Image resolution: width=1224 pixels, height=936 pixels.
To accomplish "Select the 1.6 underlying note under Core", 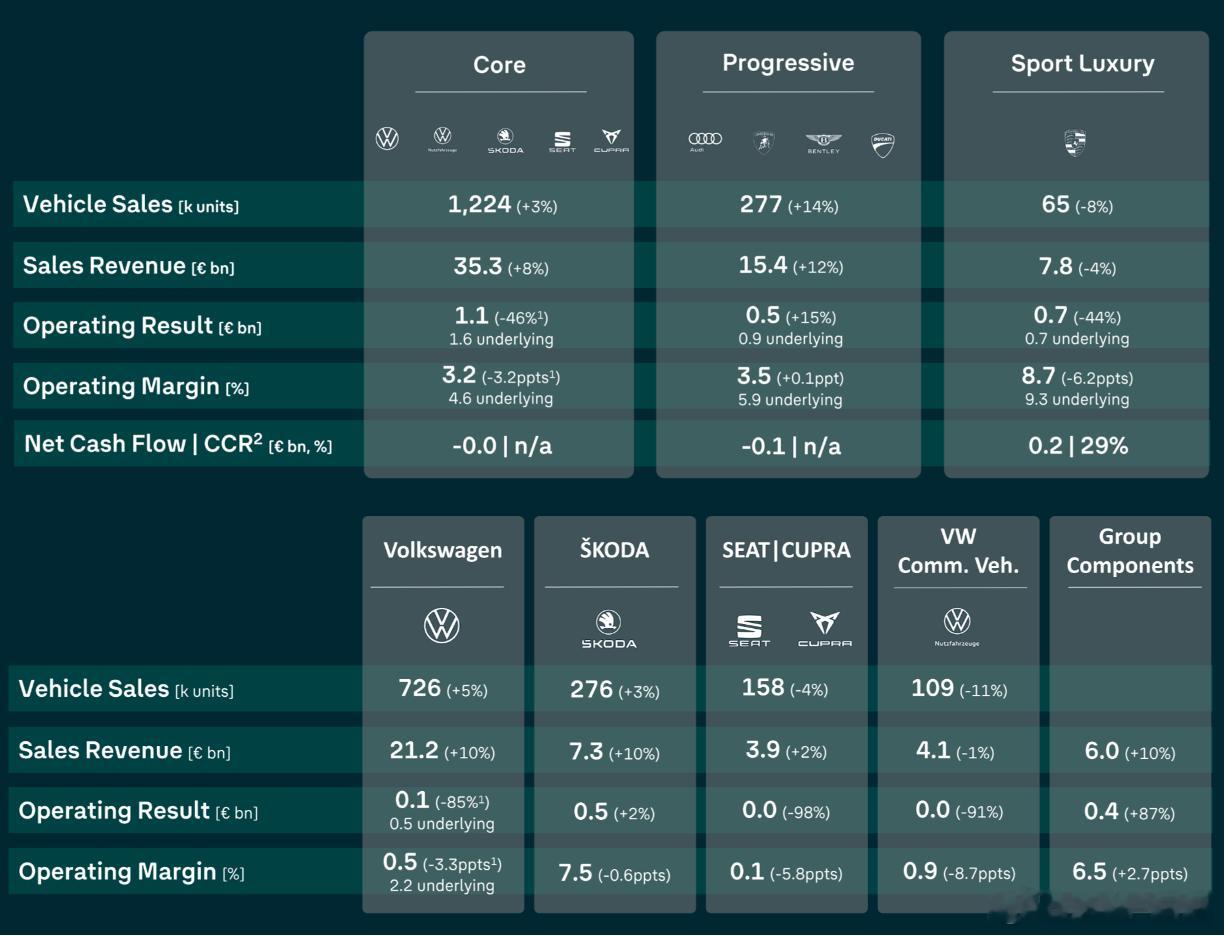I will tap(501, 339).
